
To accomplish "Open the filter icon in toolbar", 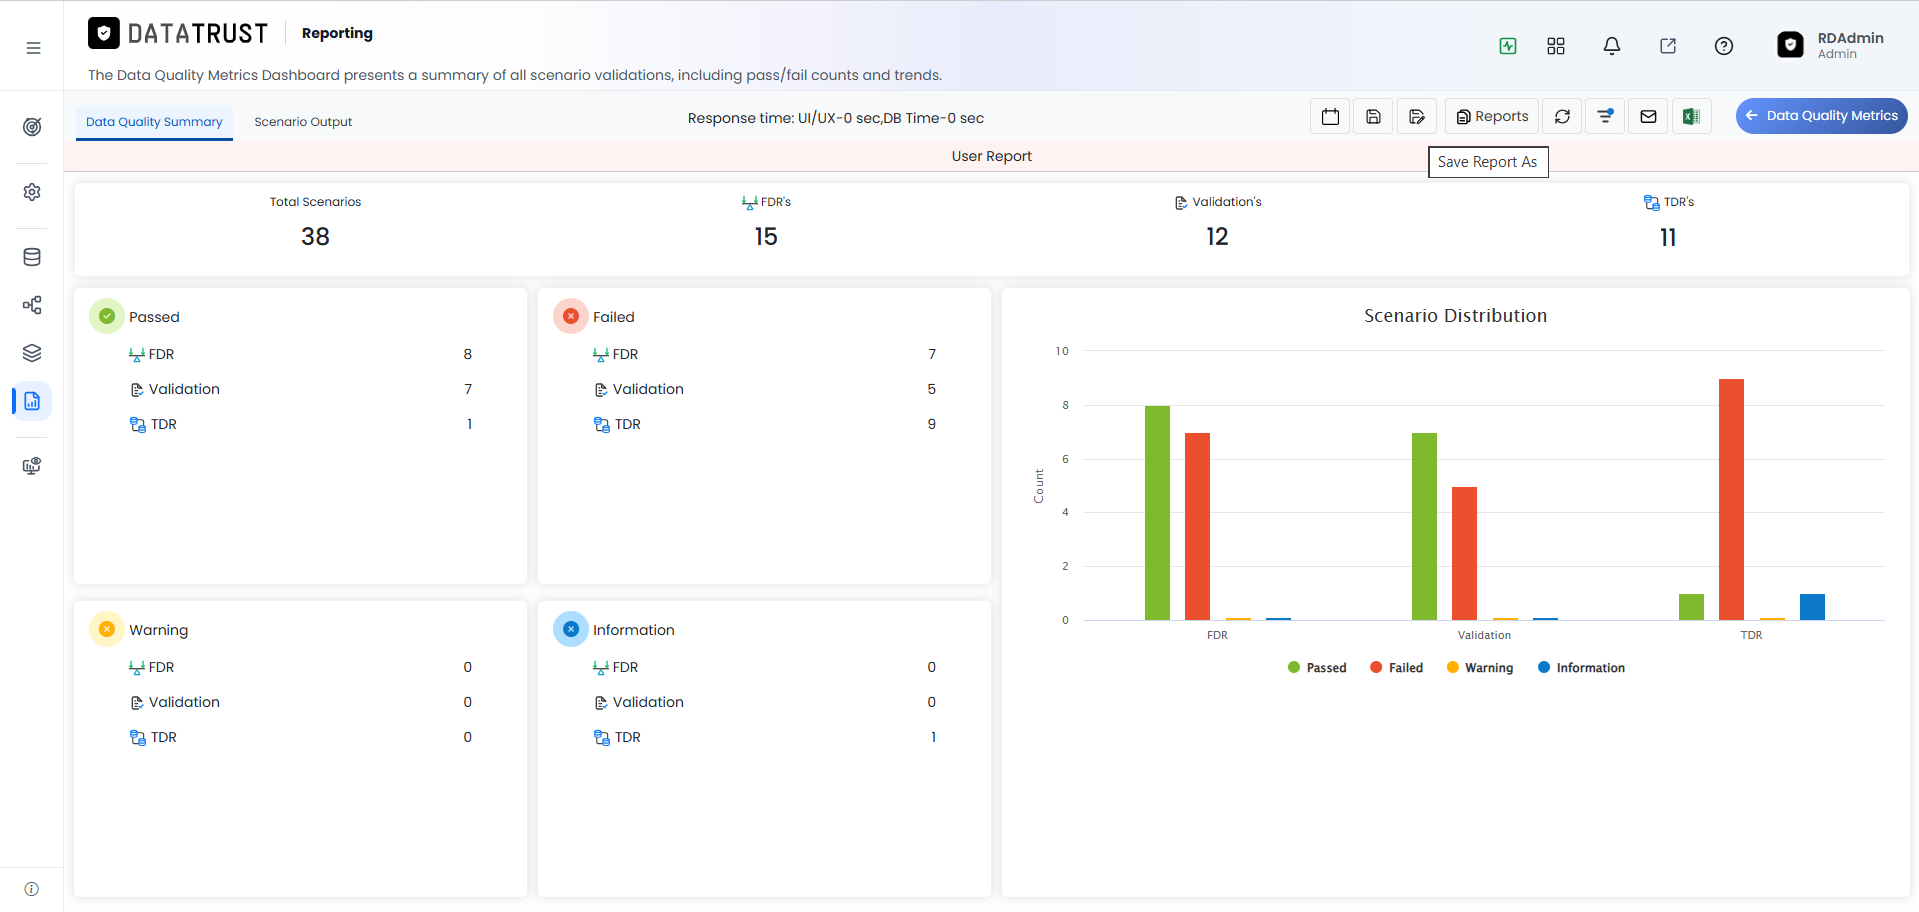I will click(1605, 117).
